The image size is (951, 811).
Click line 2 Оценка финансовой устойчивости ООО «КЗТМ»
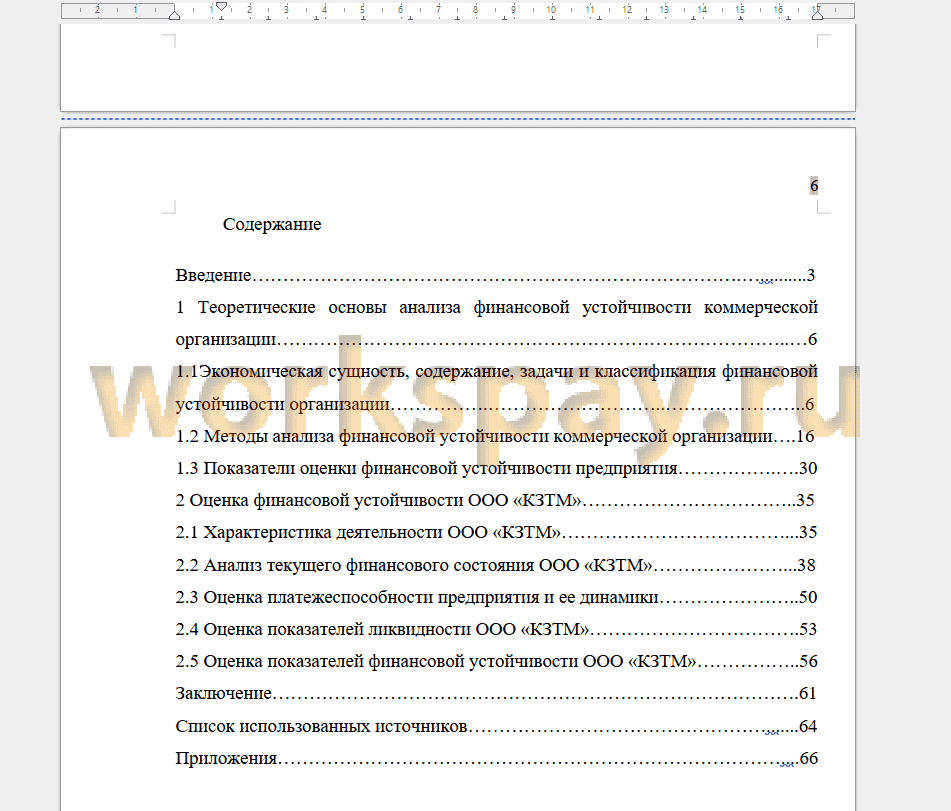(495, 500)
